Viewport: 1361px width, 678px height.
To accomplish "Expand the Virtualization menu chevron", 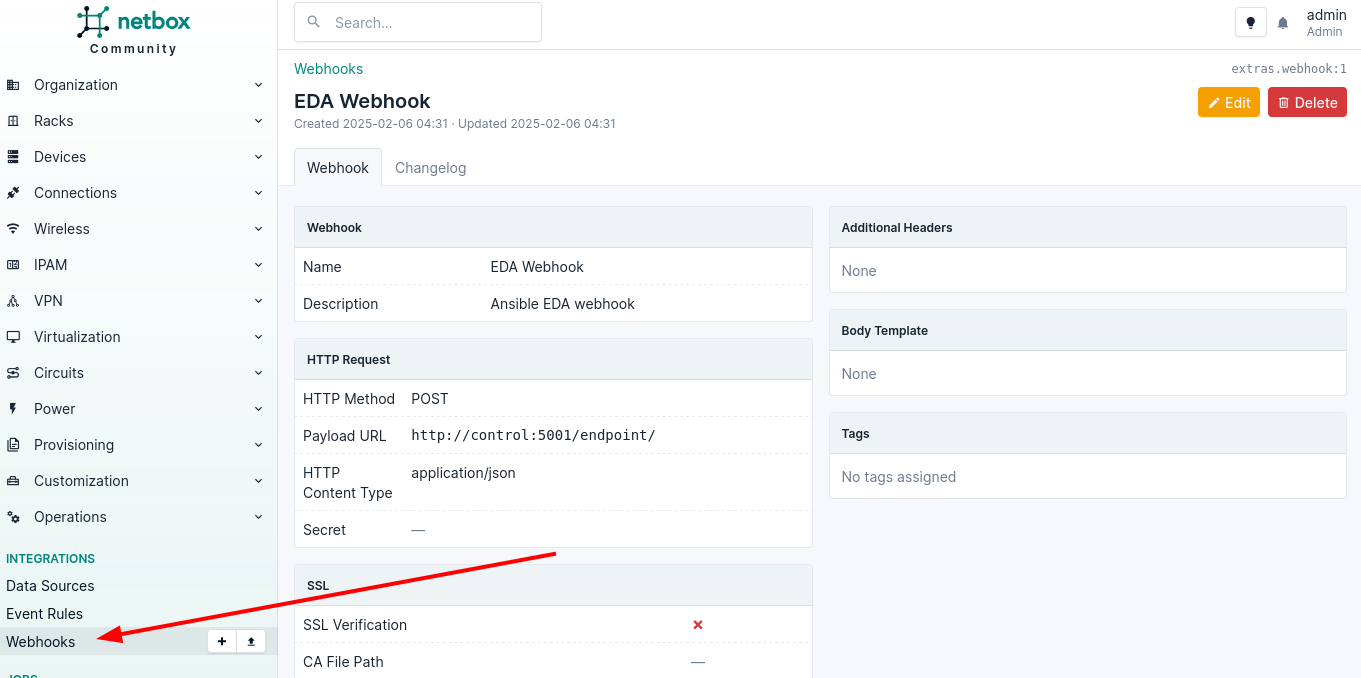I will tap(258, 337).
